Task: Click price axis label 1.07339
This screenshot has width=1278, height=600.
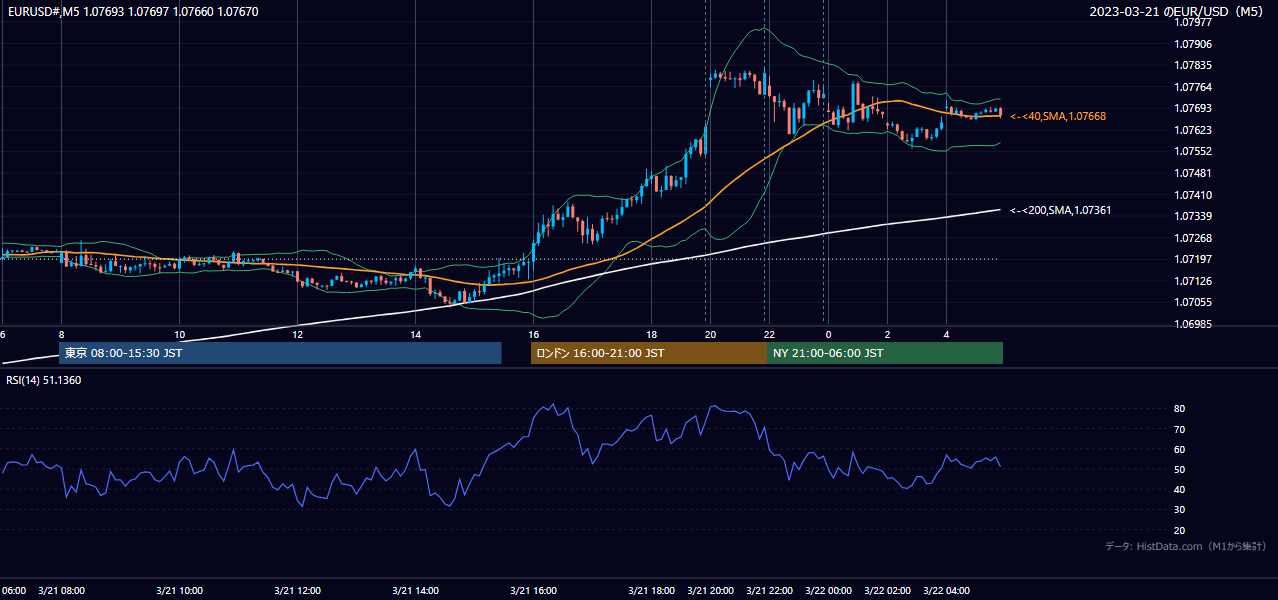Action: click(x=1193, y=216)
